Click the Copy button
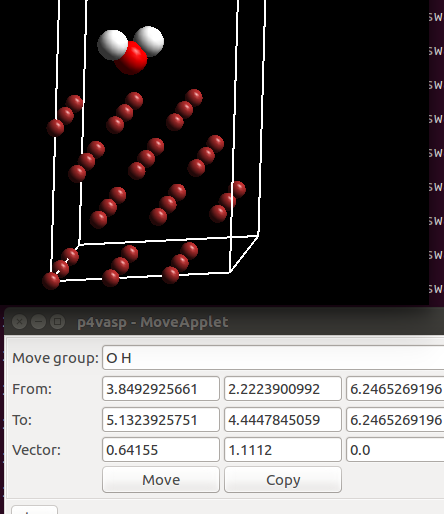 (283, 480)
